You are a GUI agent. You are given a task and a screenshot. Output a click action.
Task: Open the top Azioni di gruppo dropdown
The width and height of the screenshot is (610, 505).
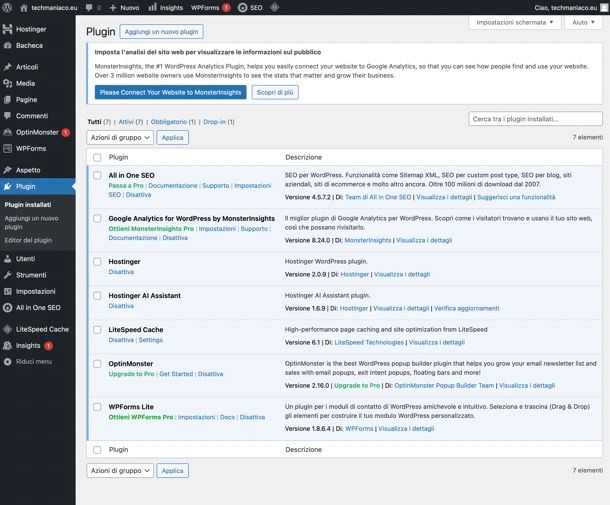tap(120, 137)
